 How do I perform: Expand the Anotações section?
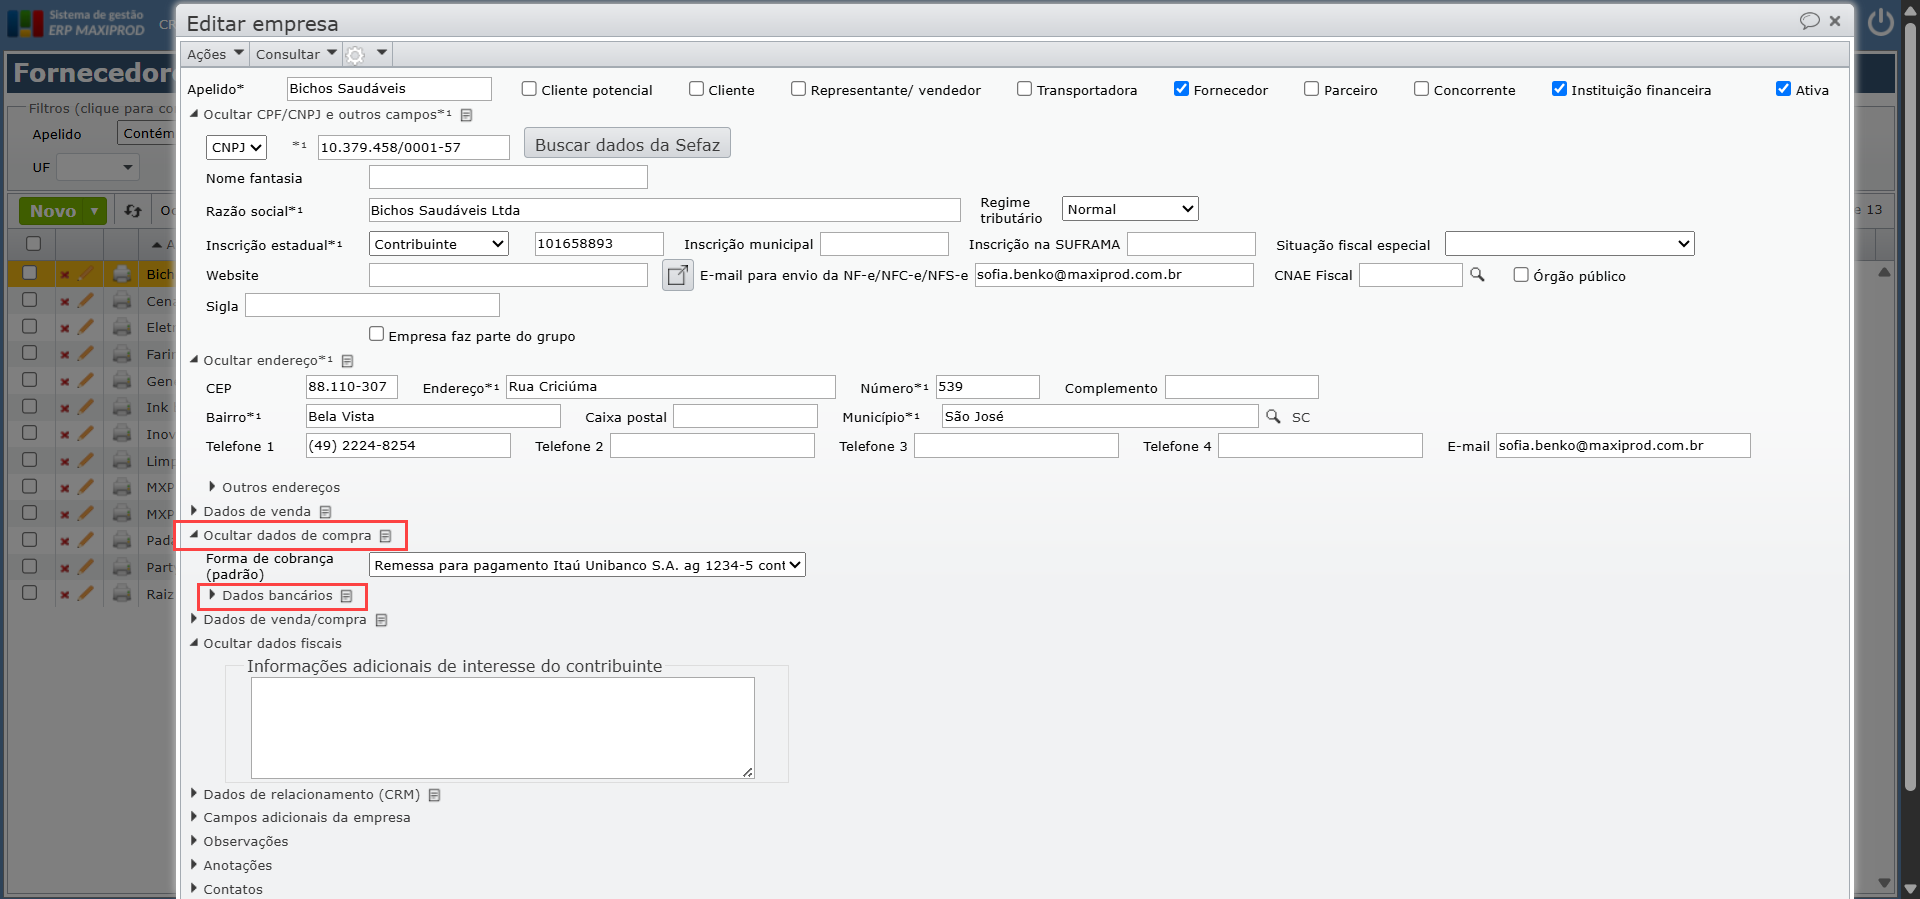pyautogui.click(x=230, y=865)
